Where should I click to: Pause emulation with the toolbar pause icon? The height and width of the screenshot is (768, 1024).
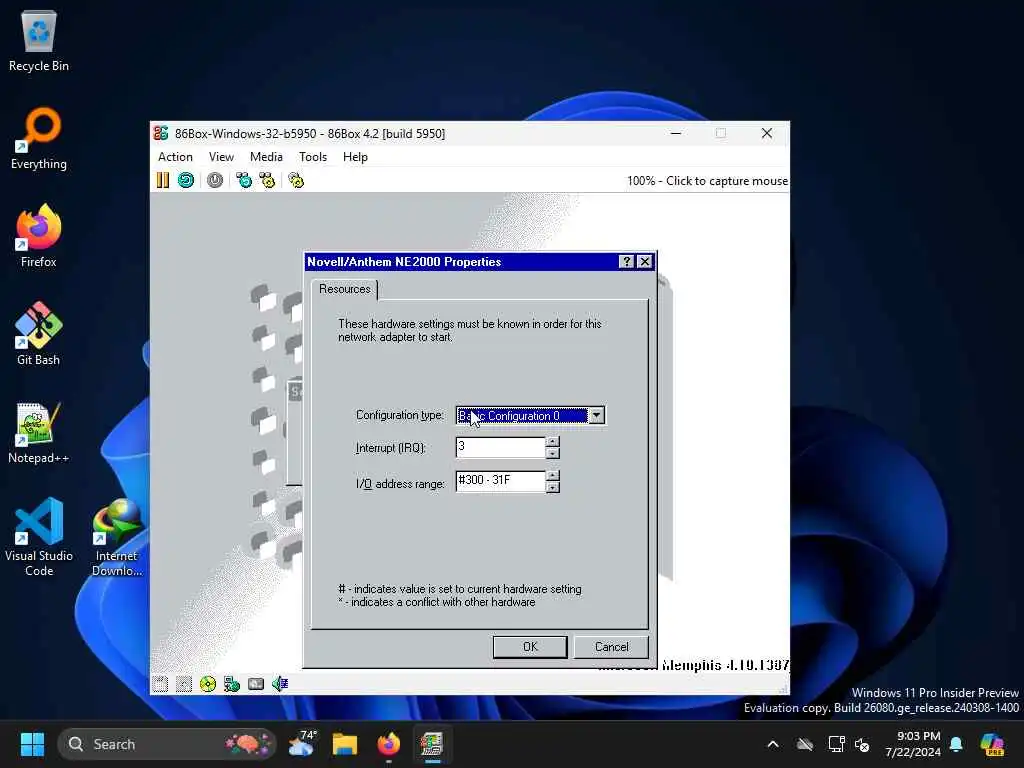[x=163, y=180]
